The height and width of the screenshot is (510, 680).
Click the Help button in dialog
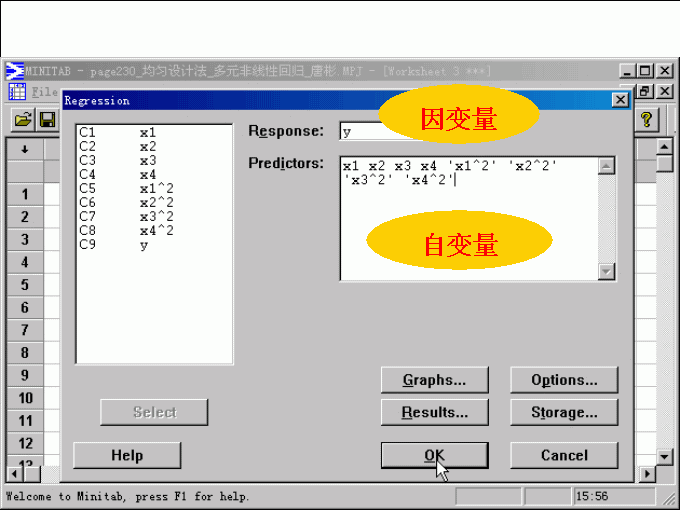(127, 455)
